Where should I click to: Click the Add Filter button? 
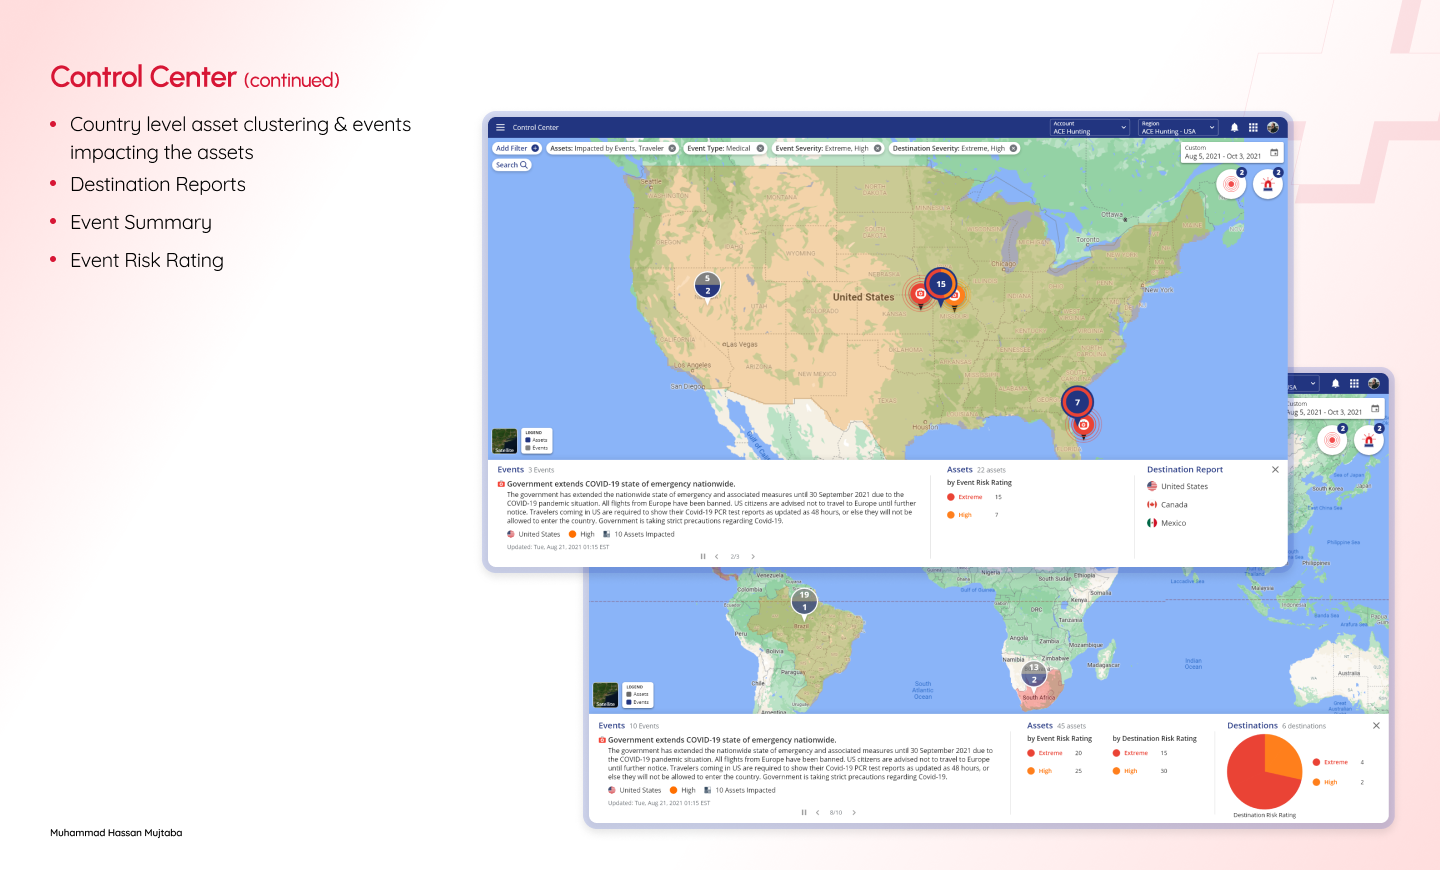pyautogui.click(x=516, y=148)
